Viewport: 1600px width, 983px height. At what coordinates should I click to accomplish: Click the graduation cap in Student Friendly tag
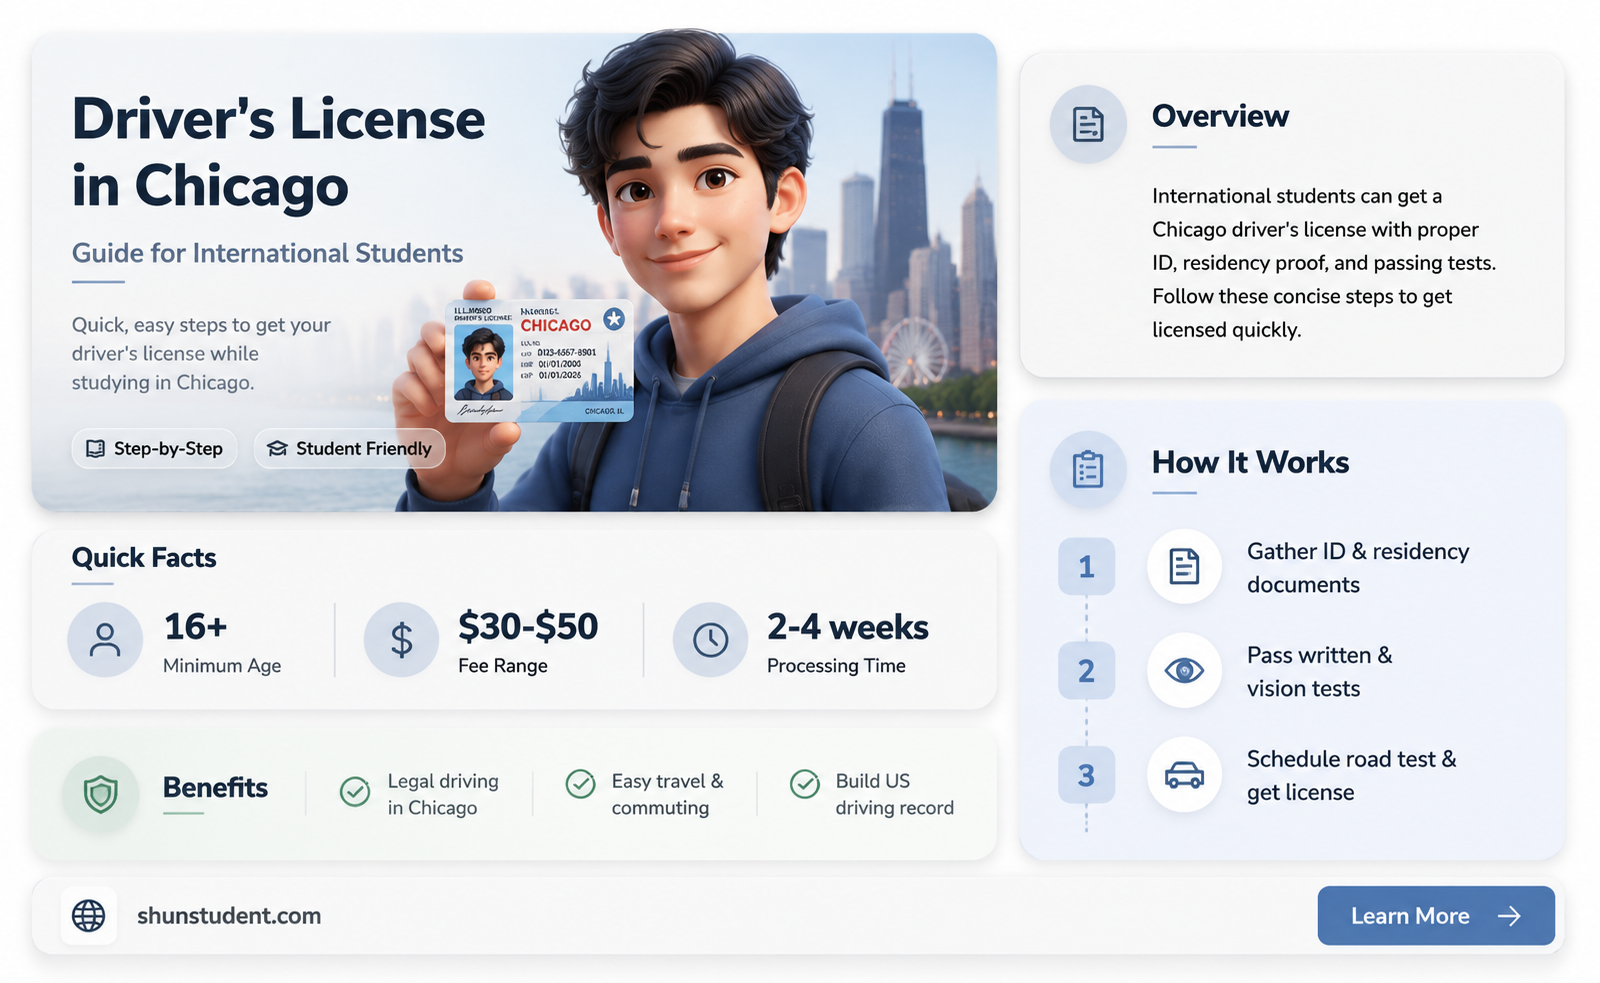pyautogui.click(x=277, y=448)
